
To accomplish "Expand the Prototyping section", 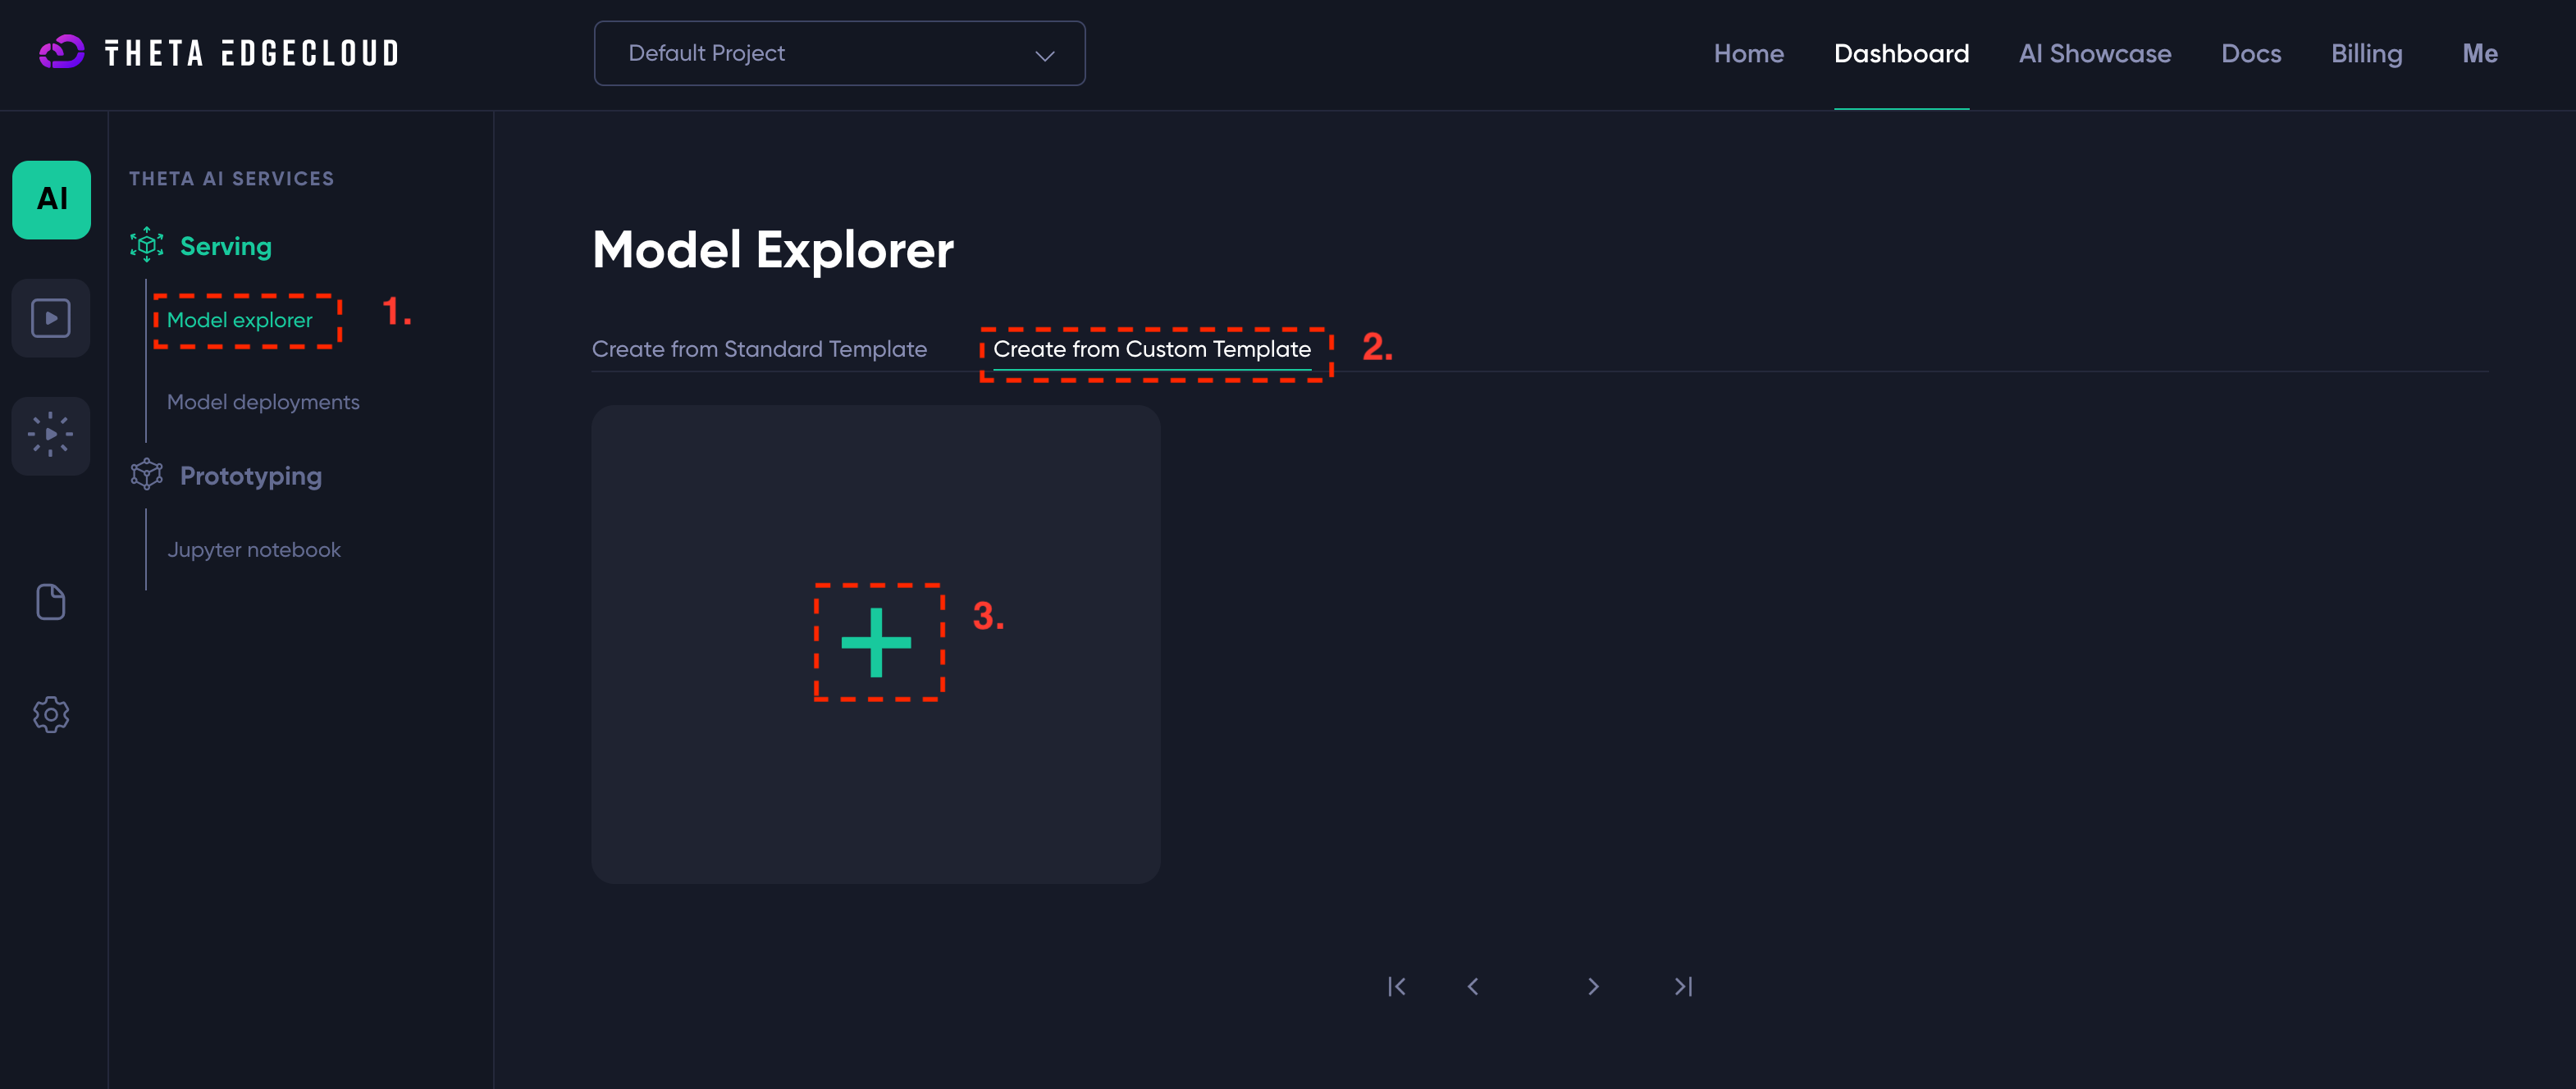I will coord(250,475).
